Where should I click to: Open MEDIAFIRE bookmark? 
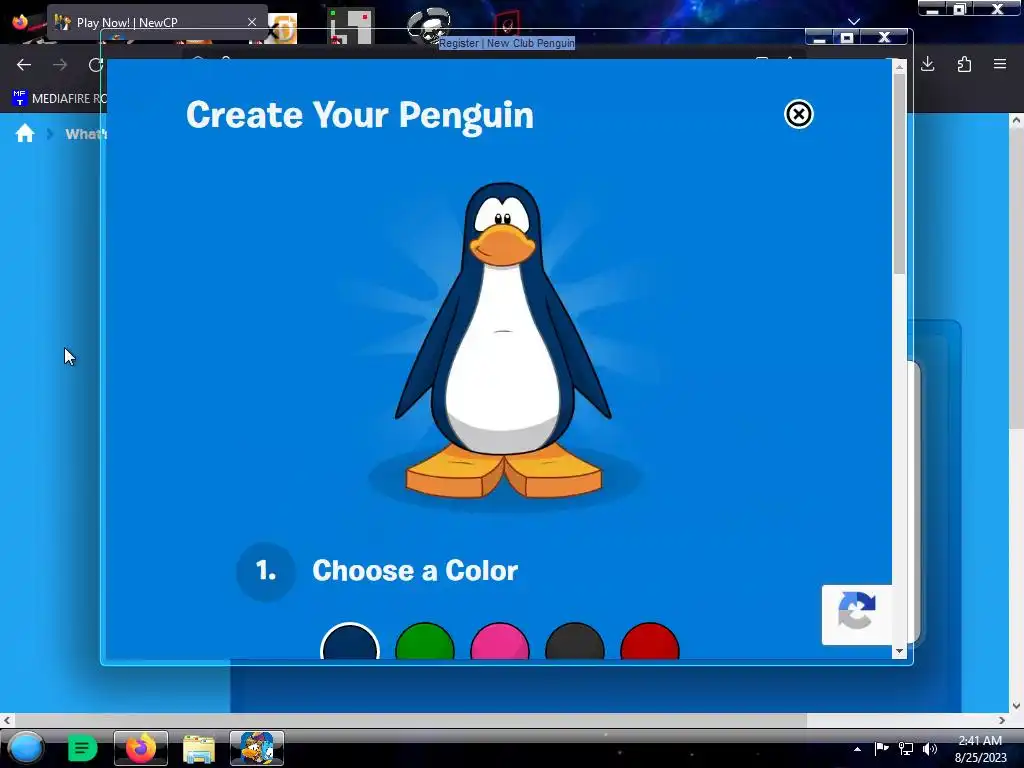click(59, 99)
